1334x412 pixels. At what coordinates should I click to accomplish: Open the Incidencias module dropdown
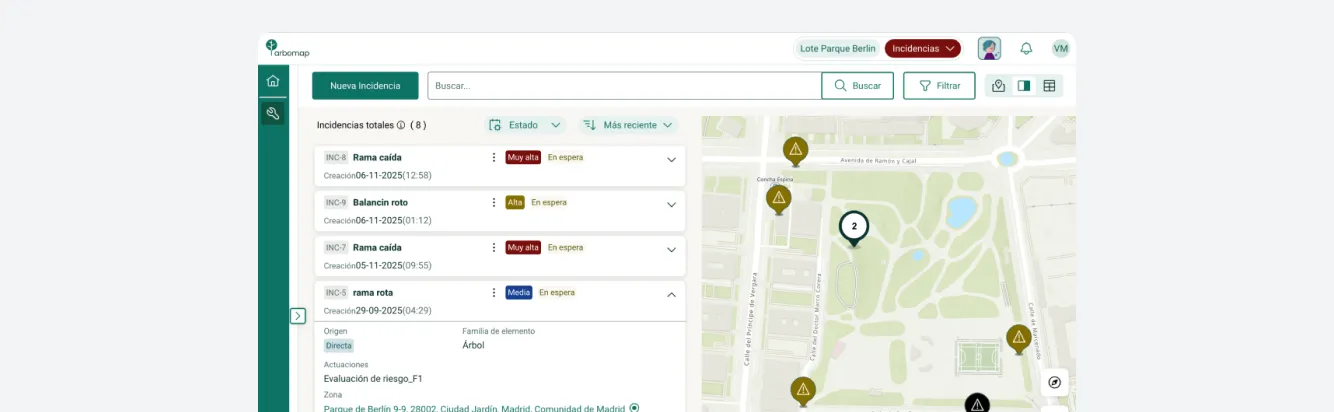point(922,48)
